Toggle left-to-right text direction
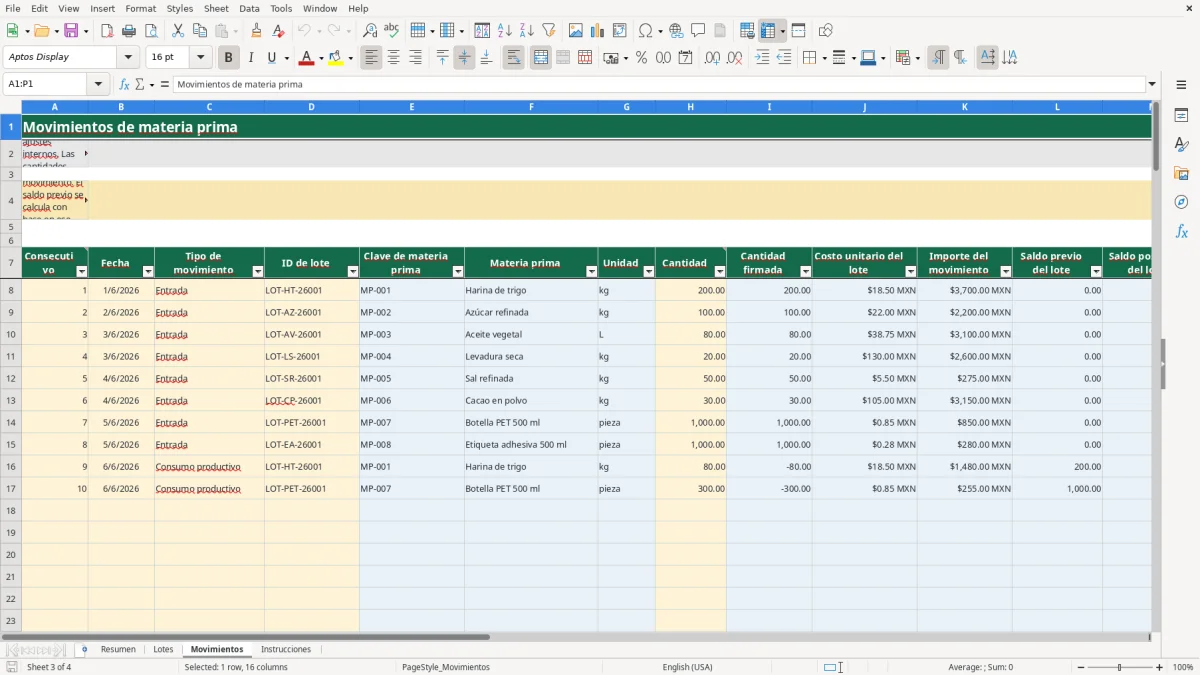Image resolution: width=1200 pixels, height=675 pixels. point(938,58)
